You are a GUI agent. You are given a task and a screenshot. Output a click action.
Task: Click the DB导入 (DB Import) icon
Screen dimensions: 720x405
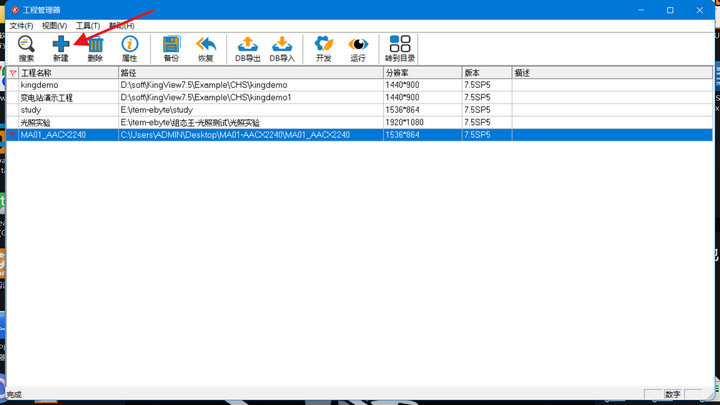click(283, 46)
